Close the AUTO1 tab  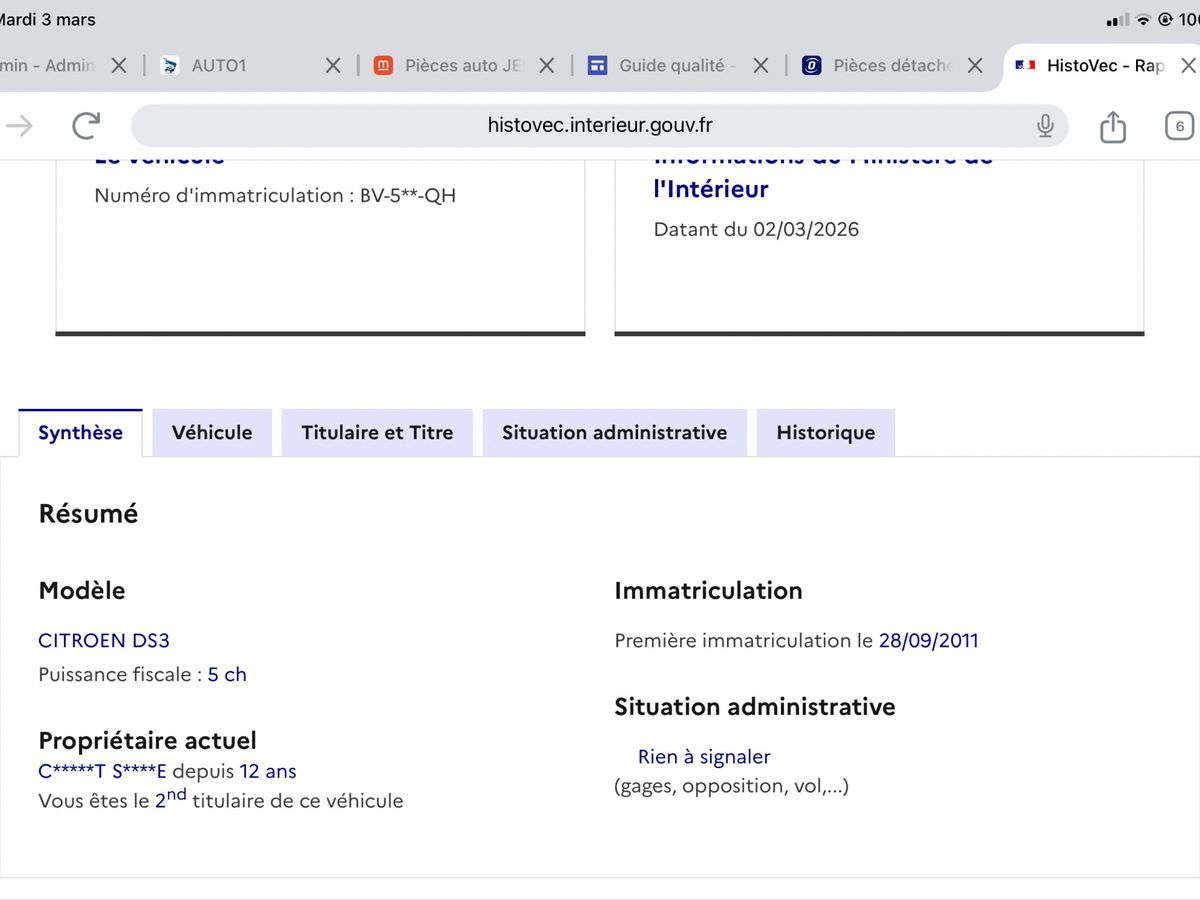click(333, 66)
